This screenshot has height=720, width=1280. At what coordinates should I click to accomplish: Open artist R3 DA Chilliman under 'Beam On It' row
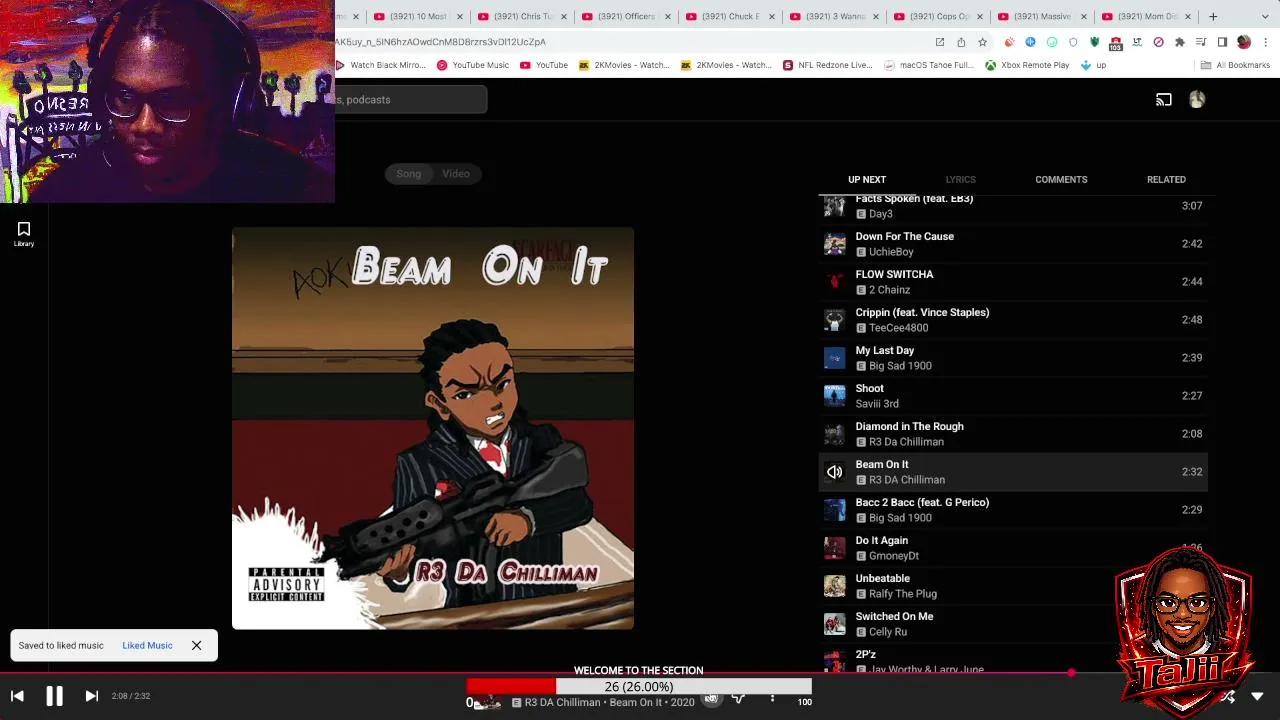pos(906,480)
